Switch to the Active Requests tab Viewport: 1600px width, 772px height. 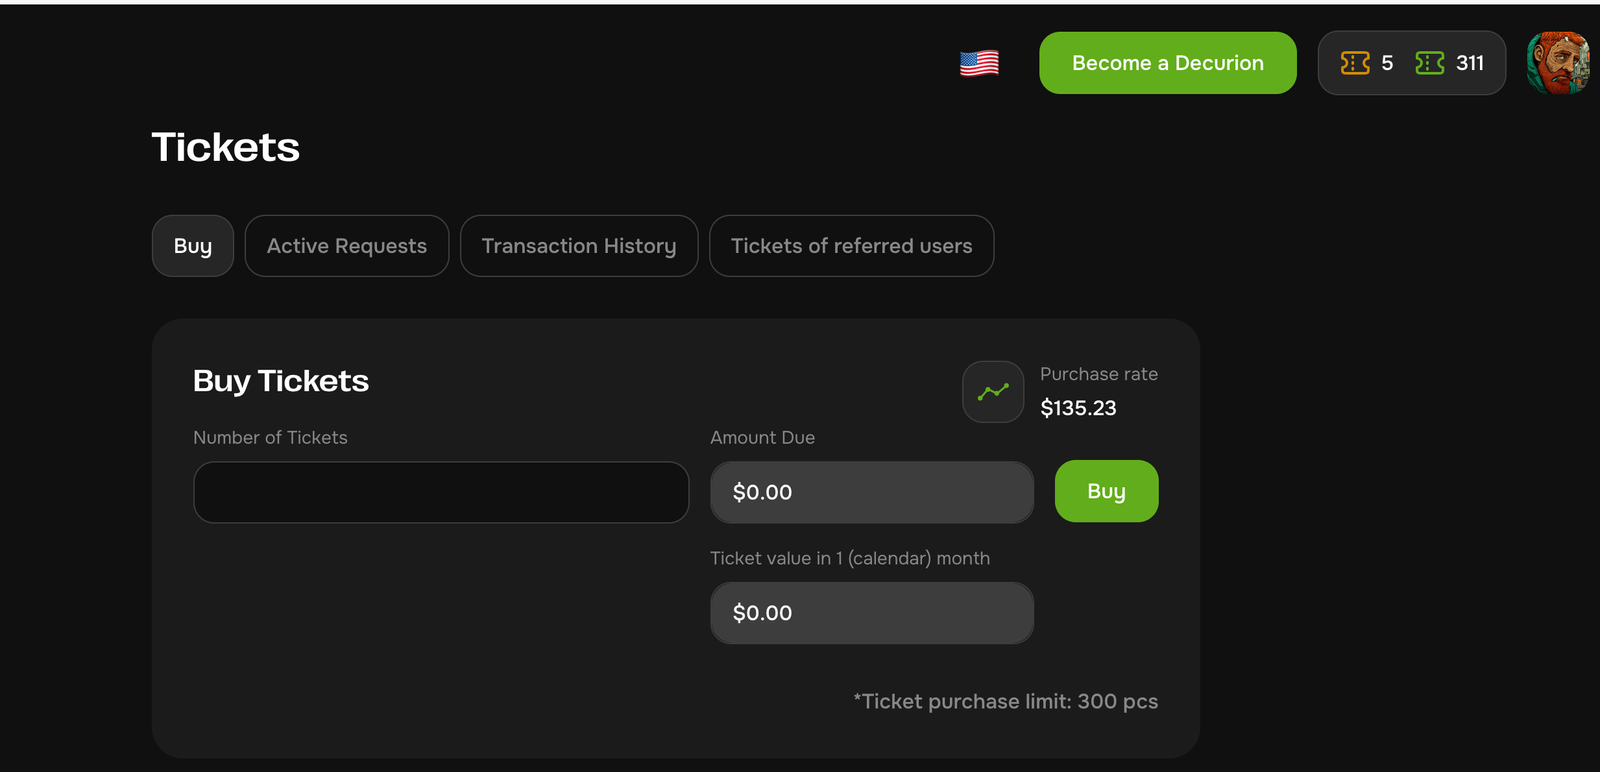(x=347, y=246)
